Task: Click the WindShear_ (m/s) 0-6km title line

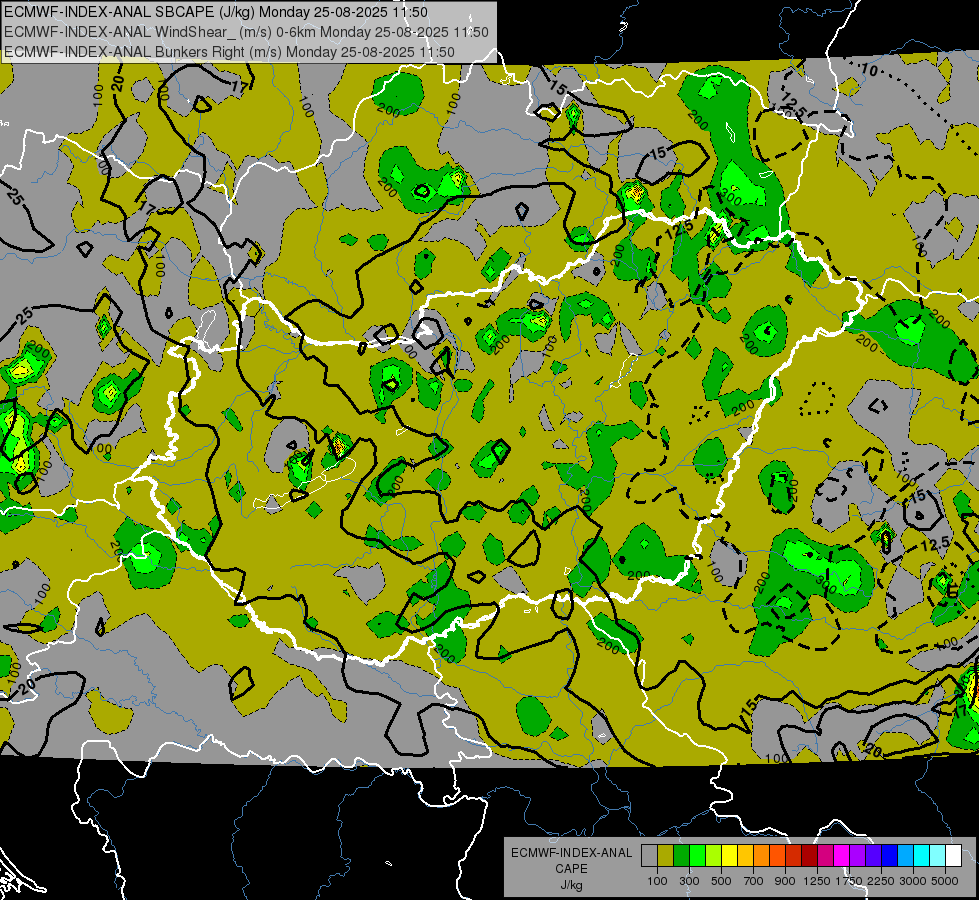Action: pos(246,32)
